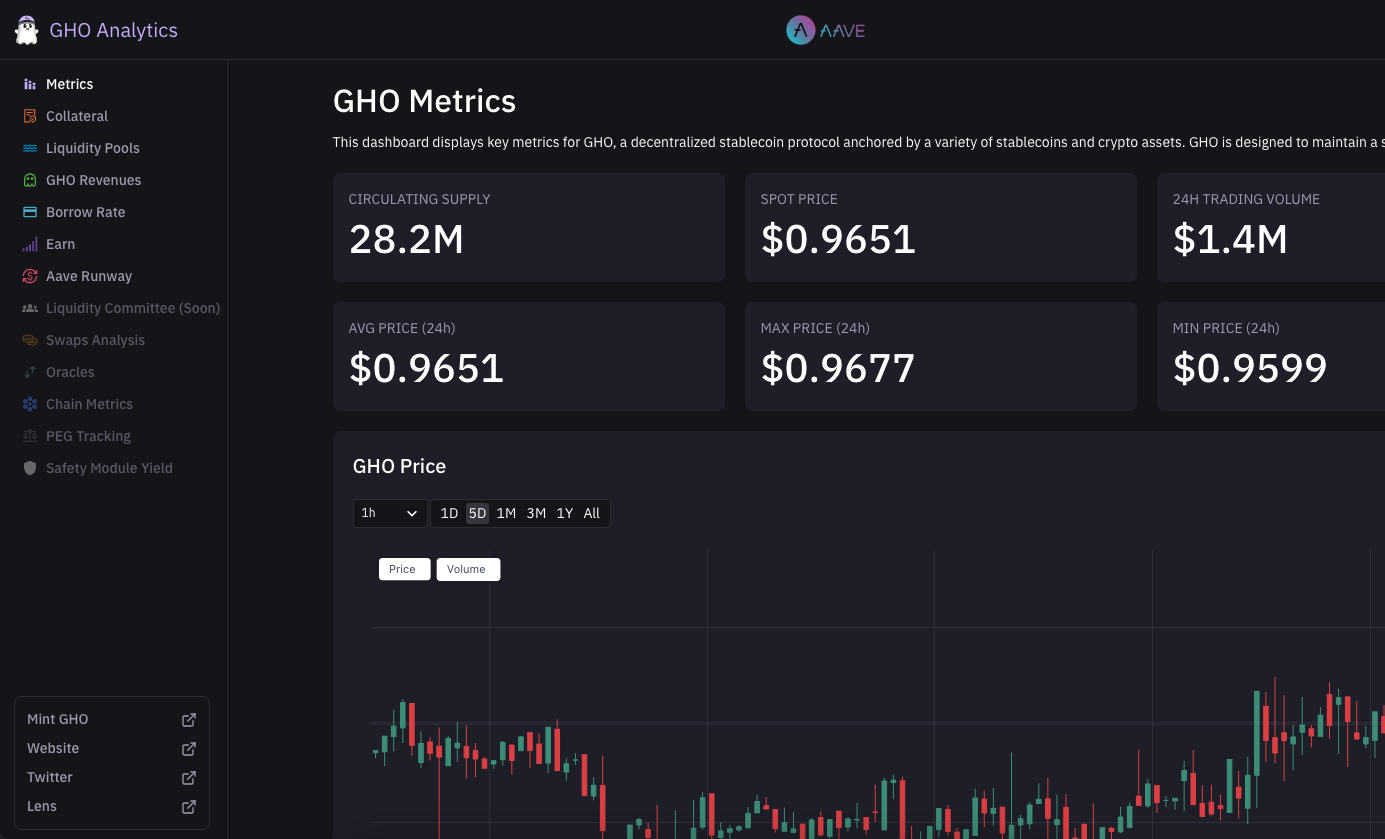Viewport: 1385px width, 839px height.
Task: Click the Chain Metrics nodes icon
Action: click(x=30, y=405)
